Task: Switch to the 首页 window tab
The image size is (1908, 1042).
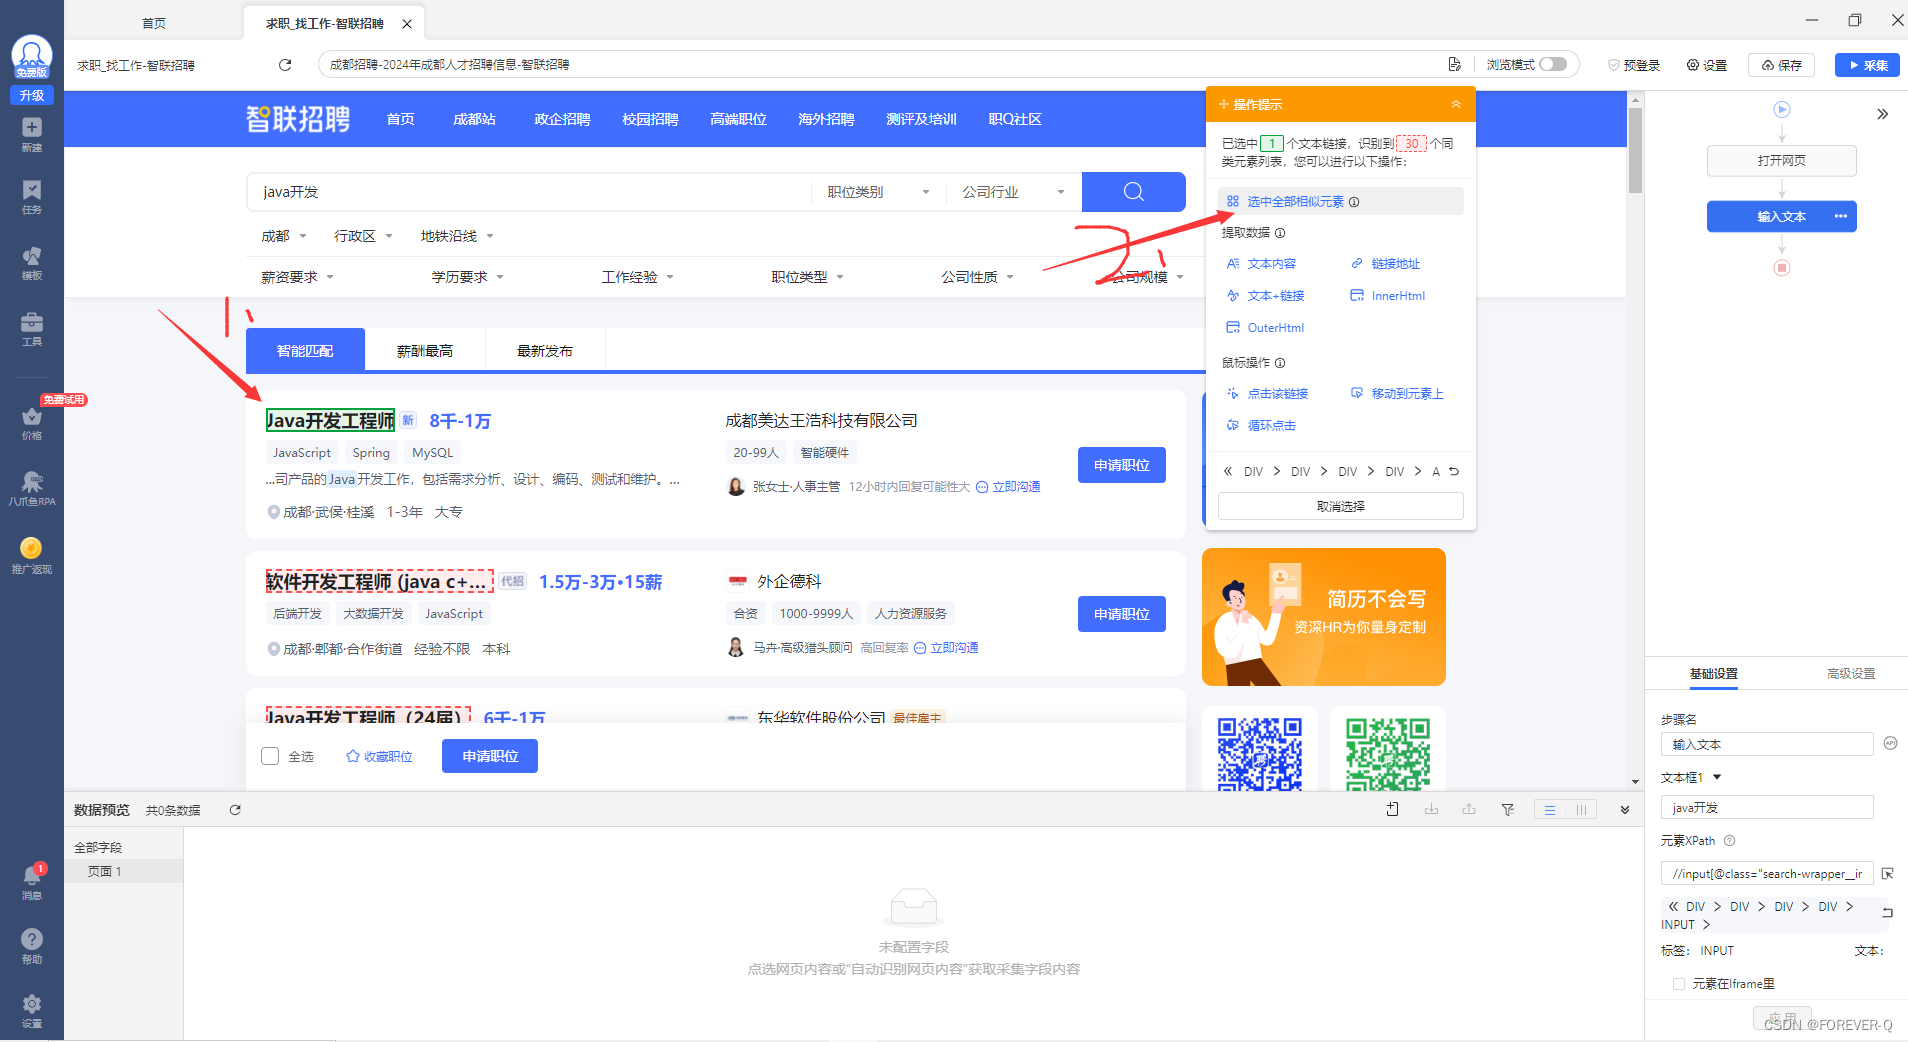Action: tap(154, 23)
